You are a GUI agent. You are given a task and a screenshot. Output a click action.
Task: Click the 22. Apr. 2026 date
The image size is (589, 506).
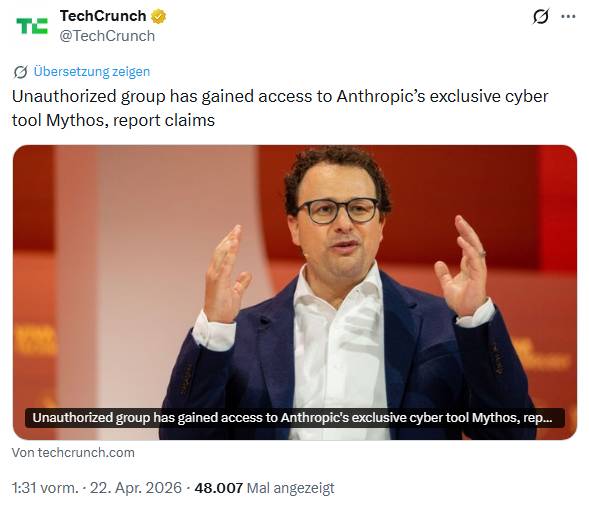coord(136,488)
